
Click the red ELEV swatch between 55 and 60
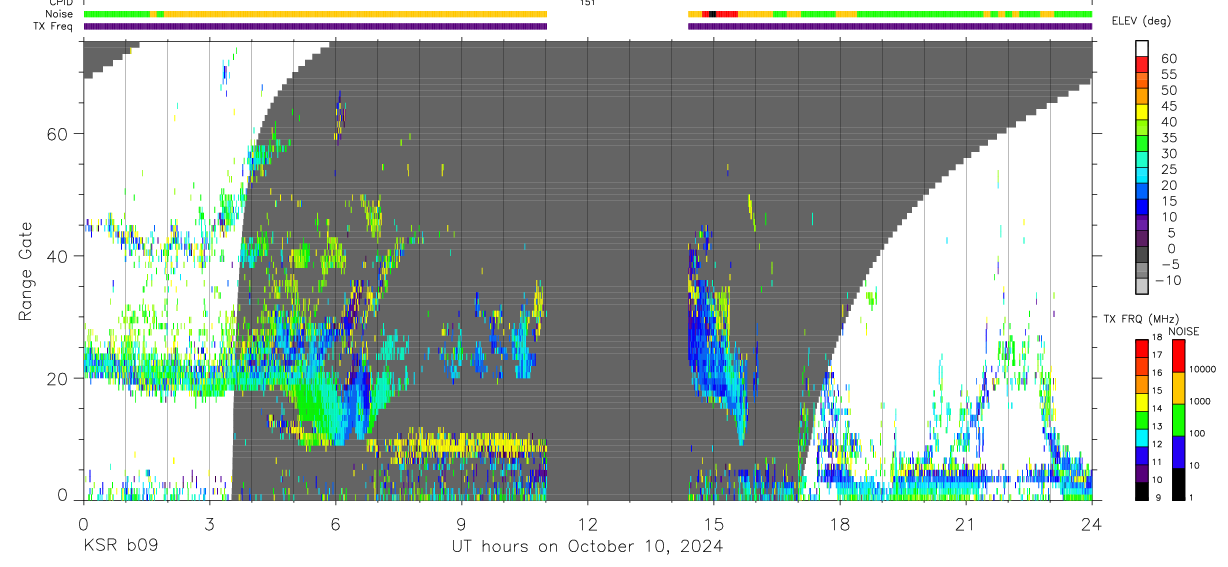coord(1142,66)
